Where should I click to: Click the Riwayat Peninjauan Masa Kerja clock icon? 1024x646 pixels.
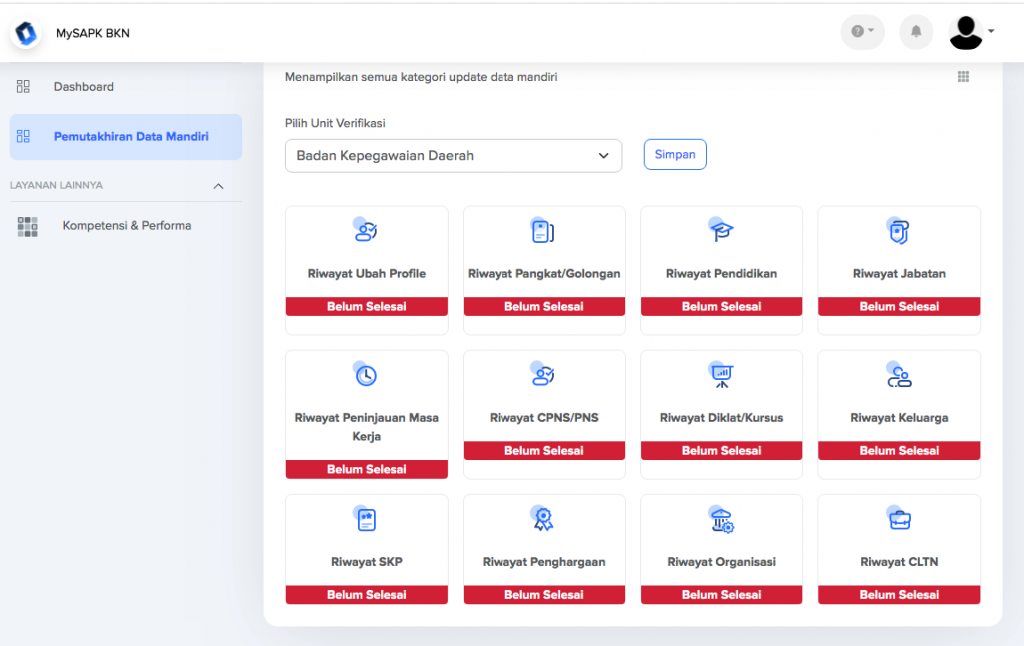[x=366, y=374]
